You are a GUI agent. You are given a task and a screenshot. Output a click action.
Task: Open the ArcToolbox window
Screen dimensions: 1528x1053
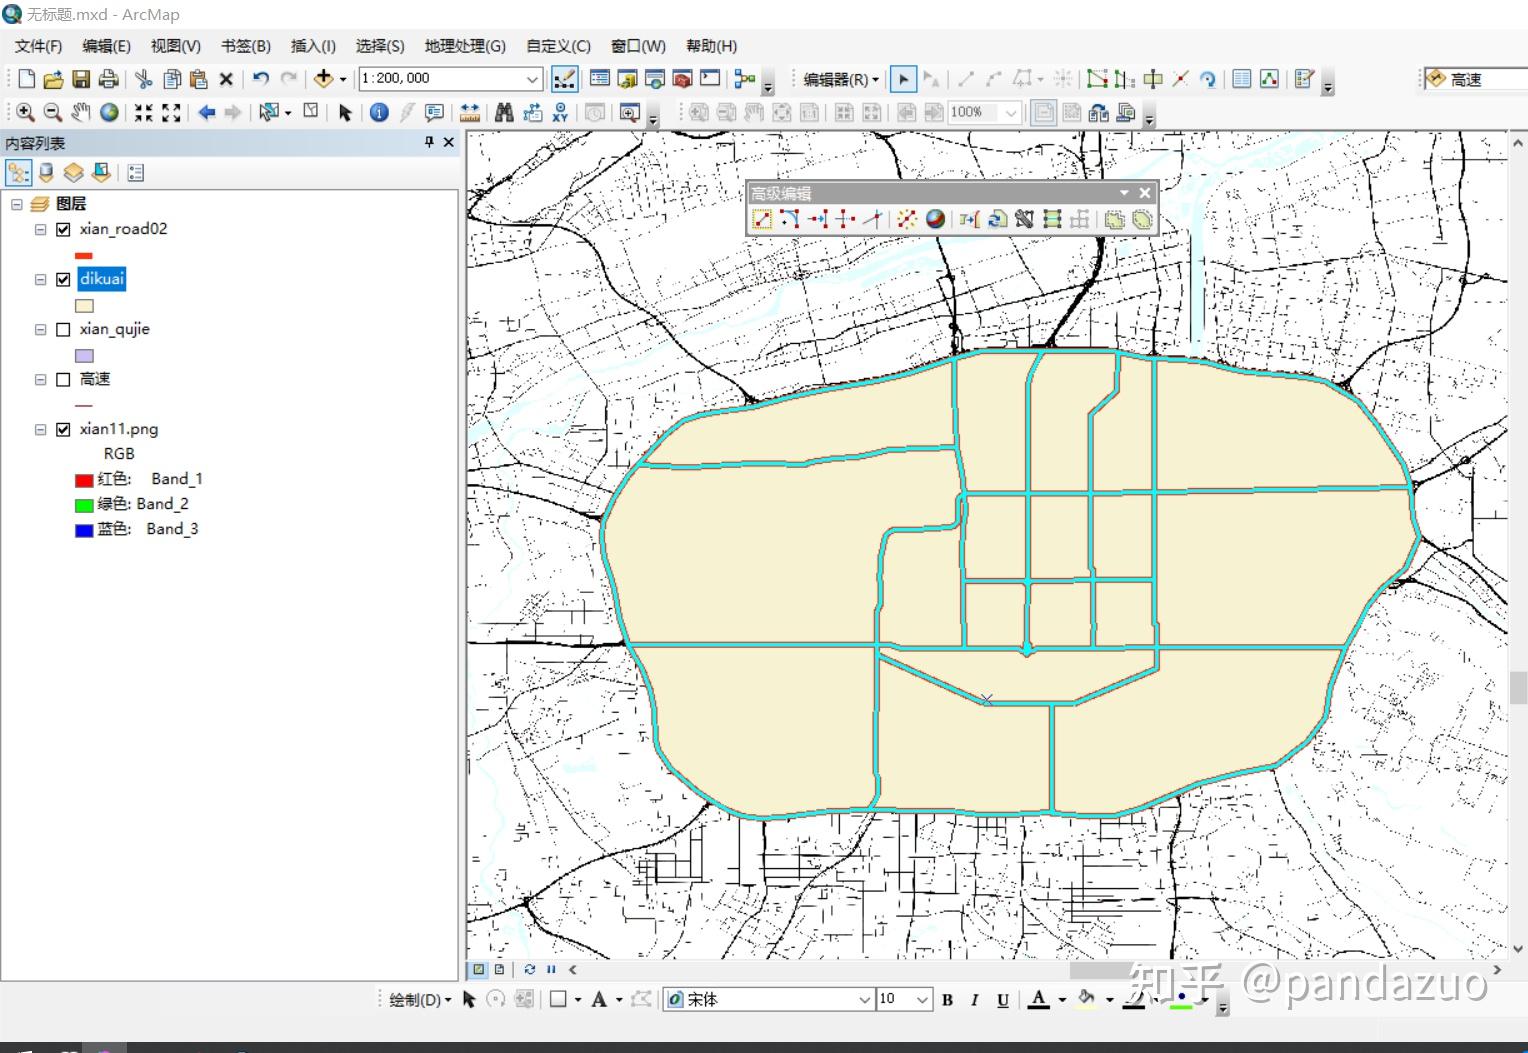(x=681, y=79)
